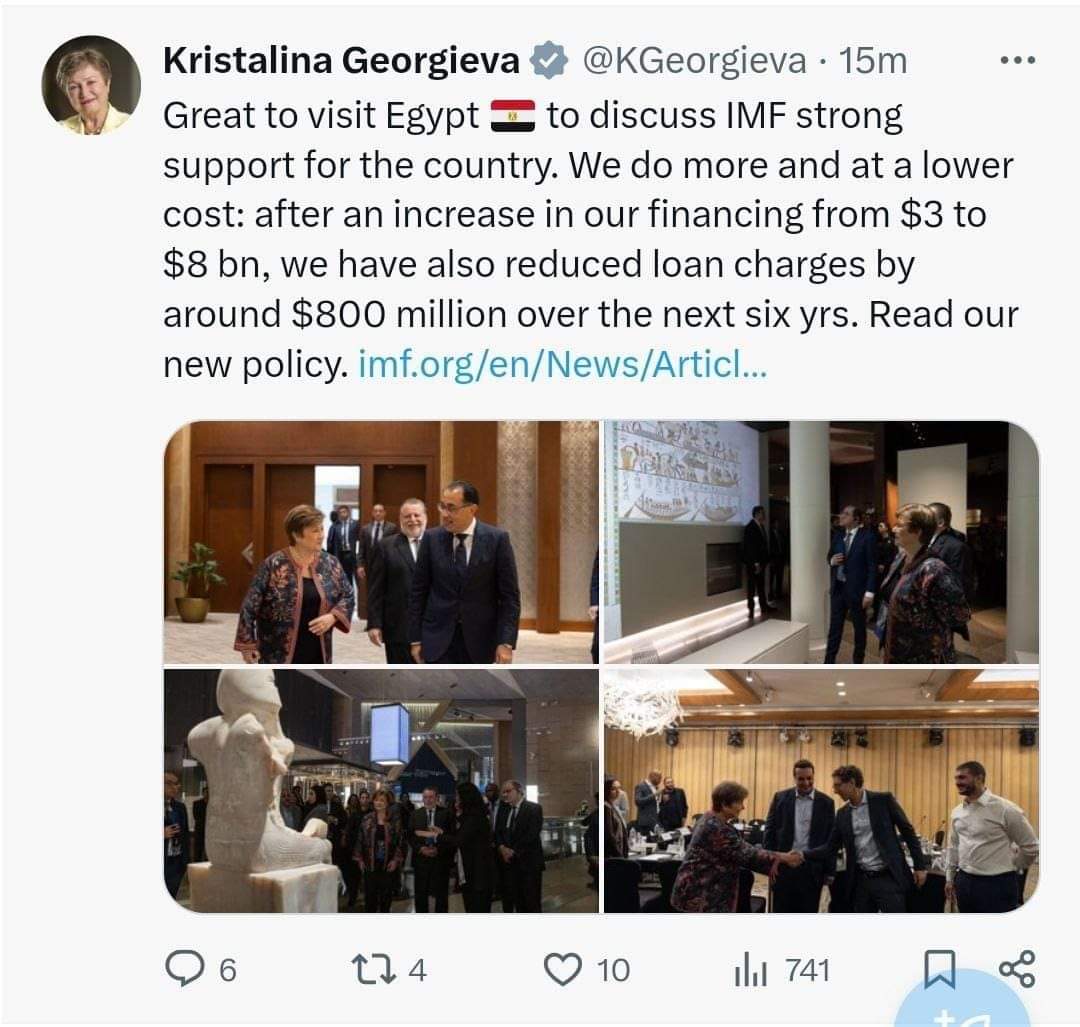Viewport: 1080px width, 1027px height.
Task: Open top-left photo of hallway walk
Action: (x=381, y=542)
